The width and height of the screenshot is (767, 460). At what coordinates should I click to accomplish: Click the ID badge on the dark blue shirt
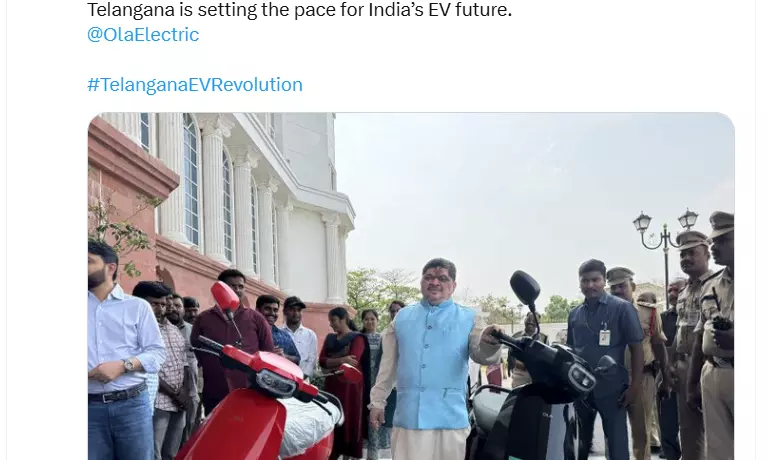tap(605, 337)
